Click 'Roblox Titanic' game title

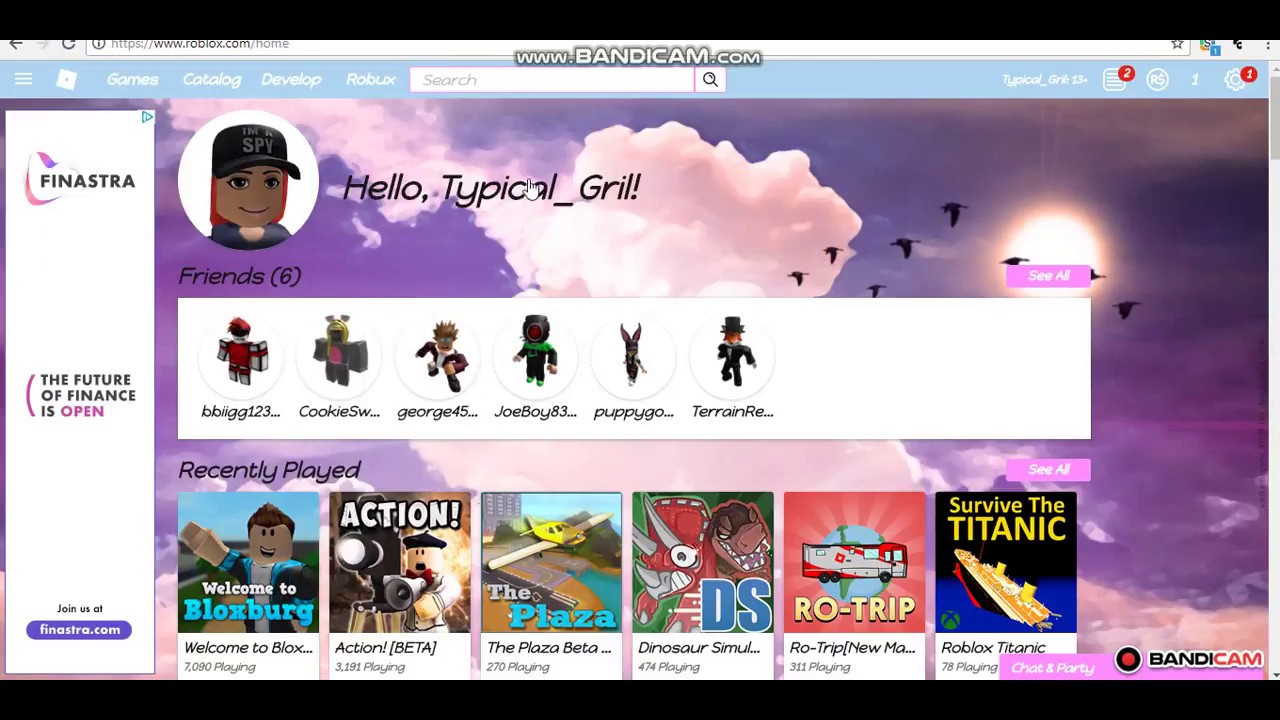pyautogui.click(x=993, y=648)
